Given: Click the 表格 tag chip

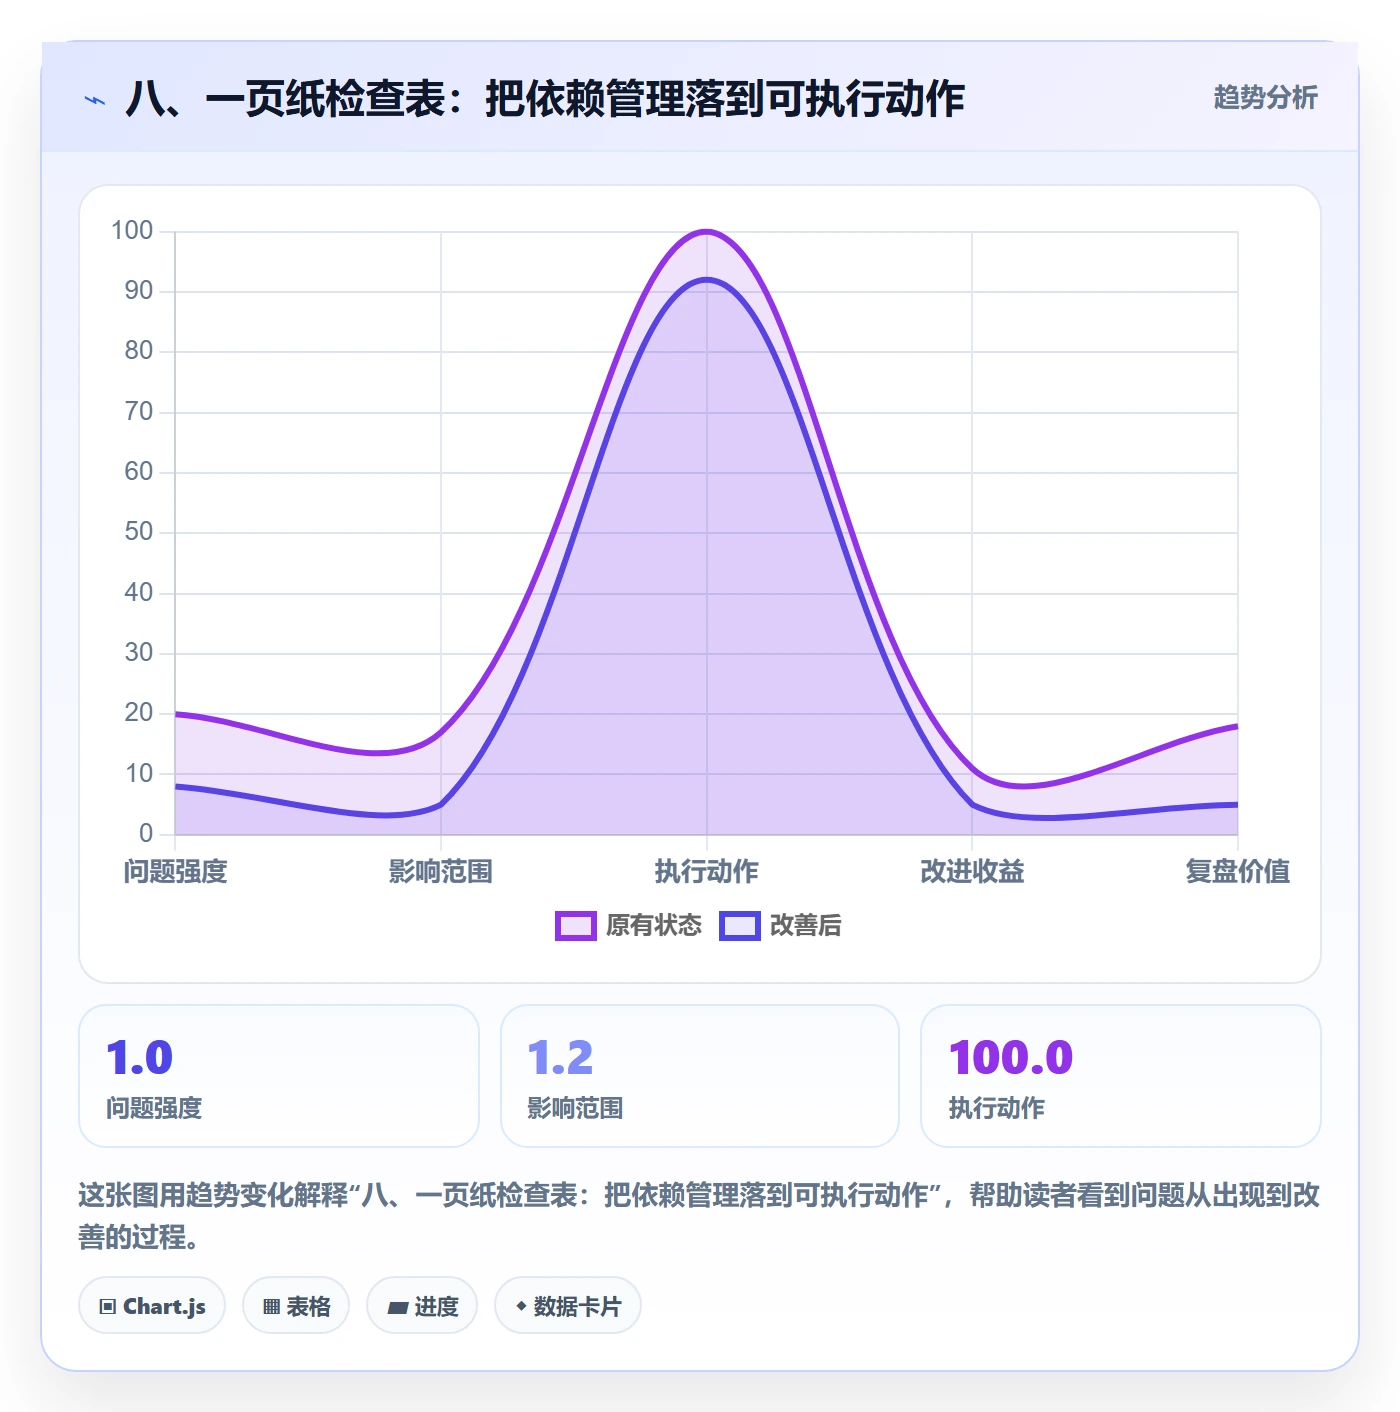Looking at the screenshot, I should (296, 1305).
